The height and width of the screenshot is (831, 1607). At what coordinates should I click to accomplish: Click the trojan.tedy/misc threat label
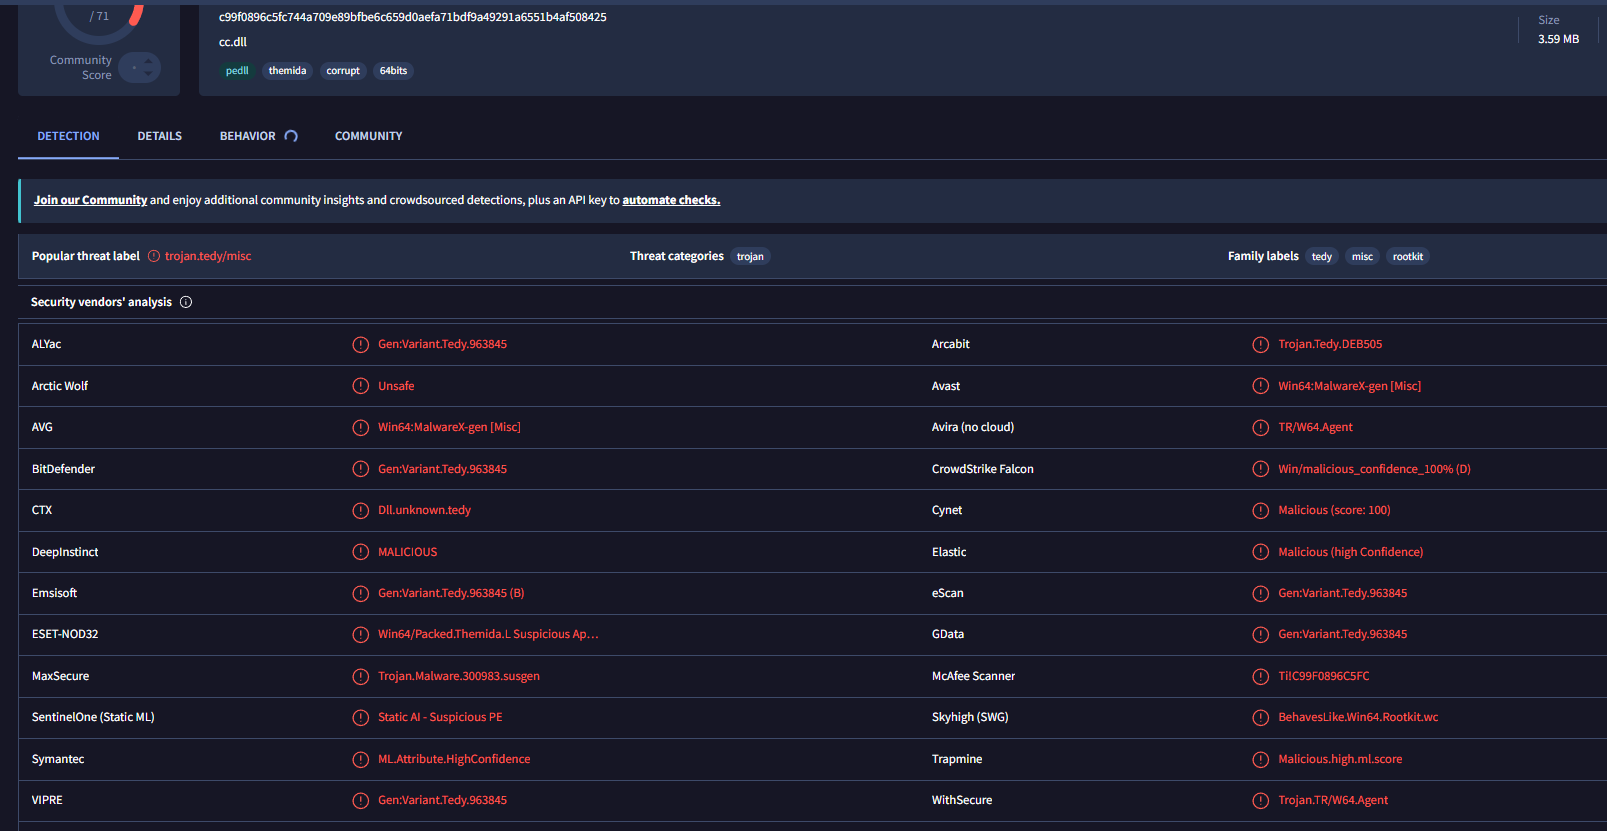point(208,256)
